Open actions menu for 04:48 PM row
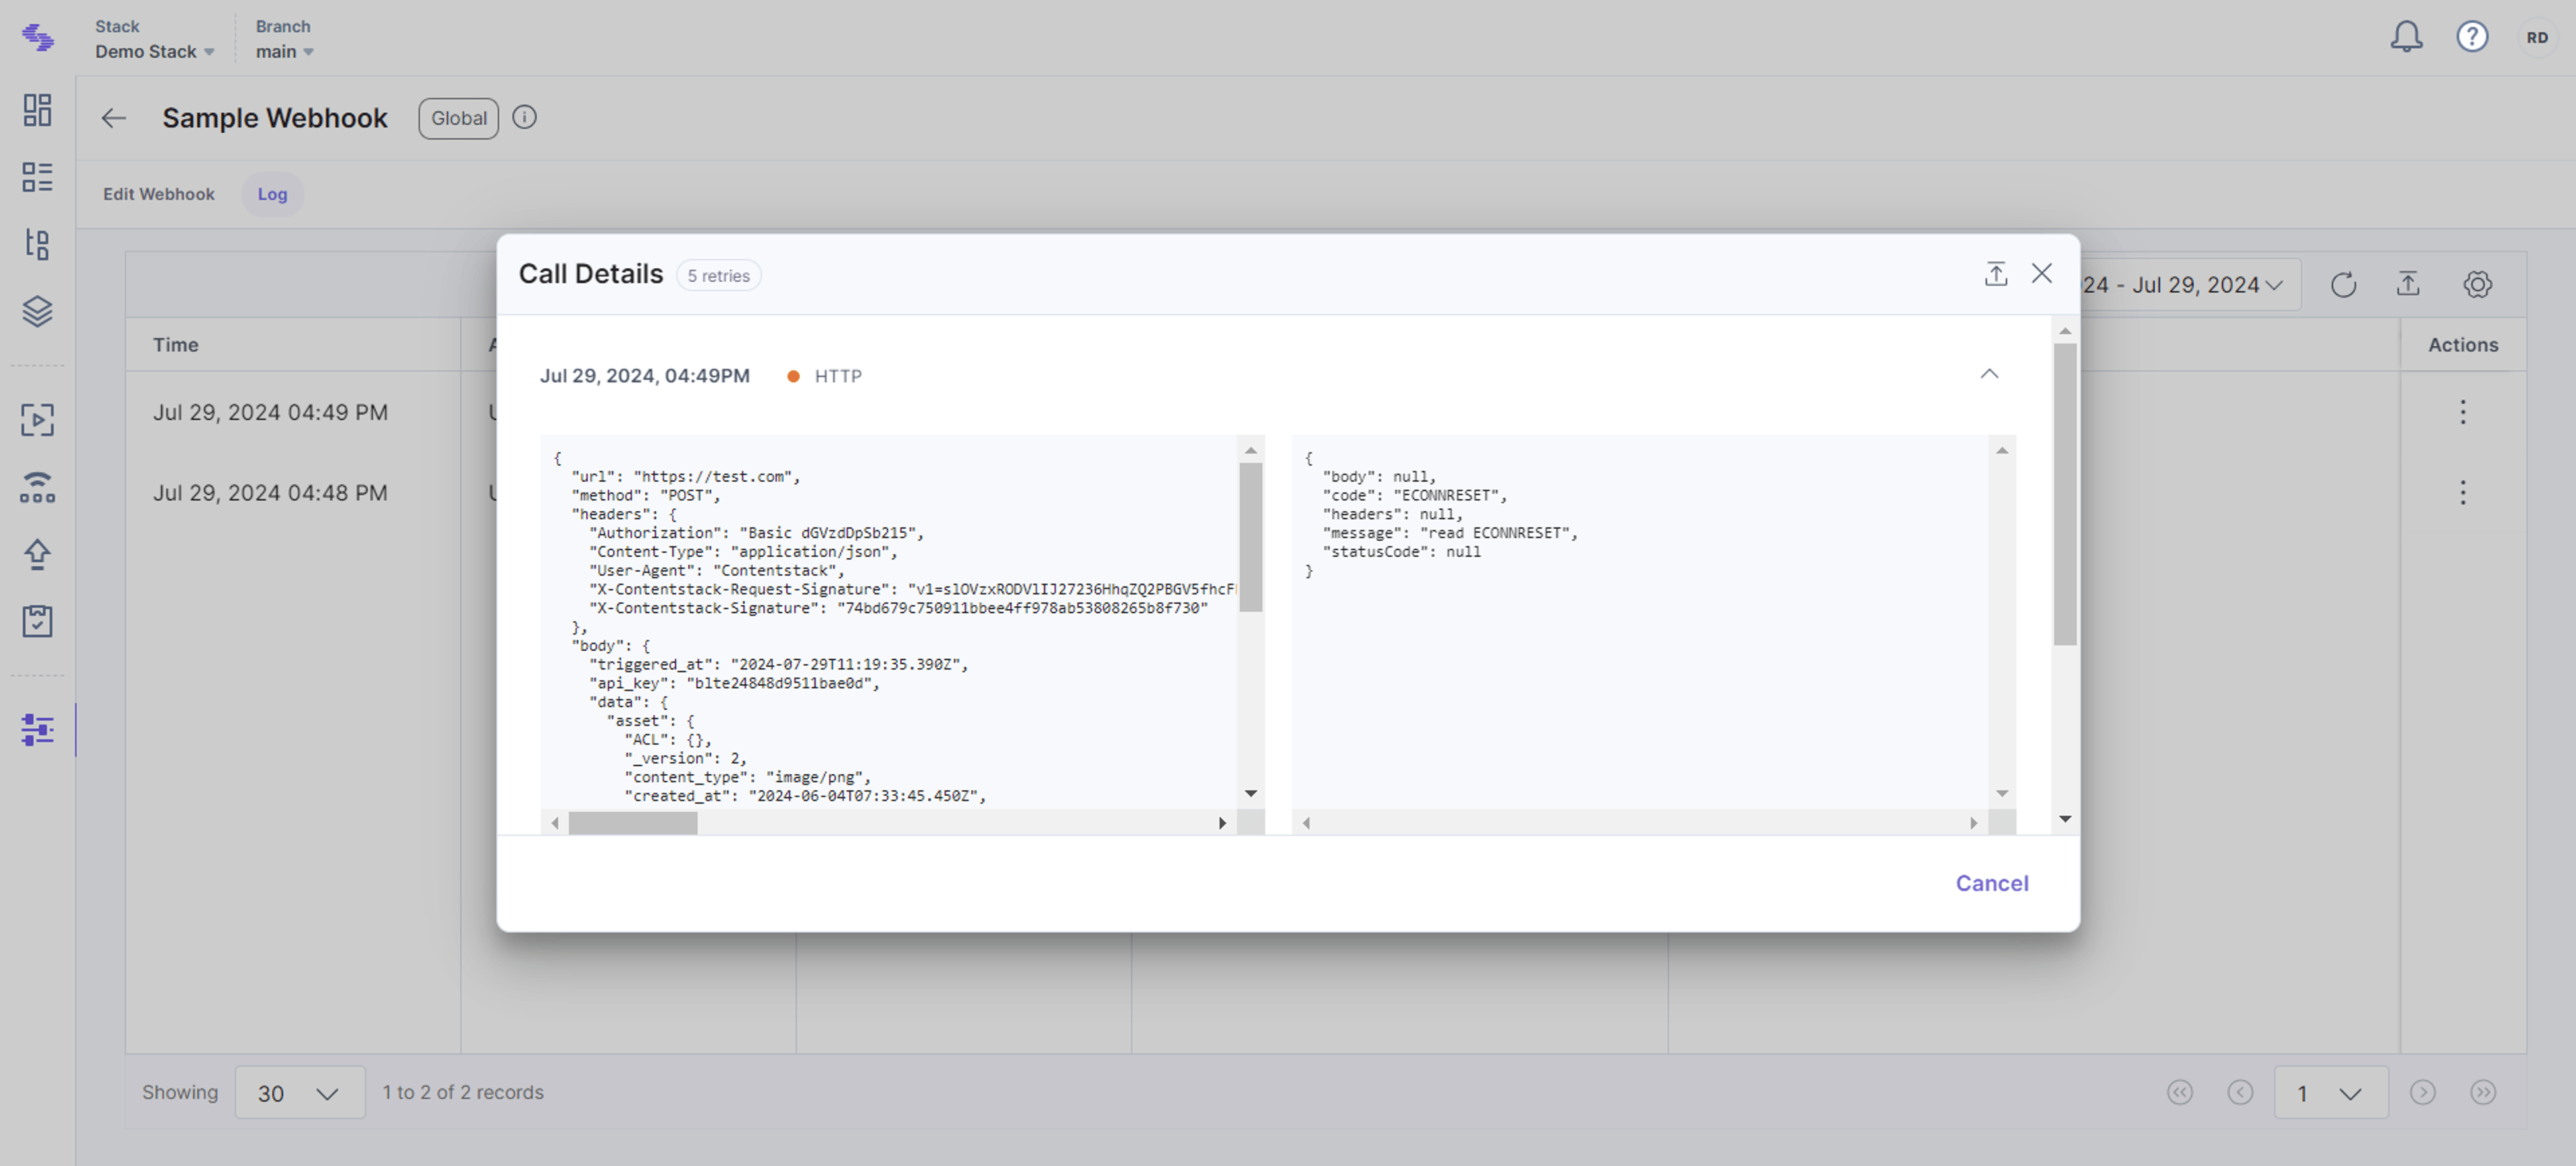 pos(2462,492)
